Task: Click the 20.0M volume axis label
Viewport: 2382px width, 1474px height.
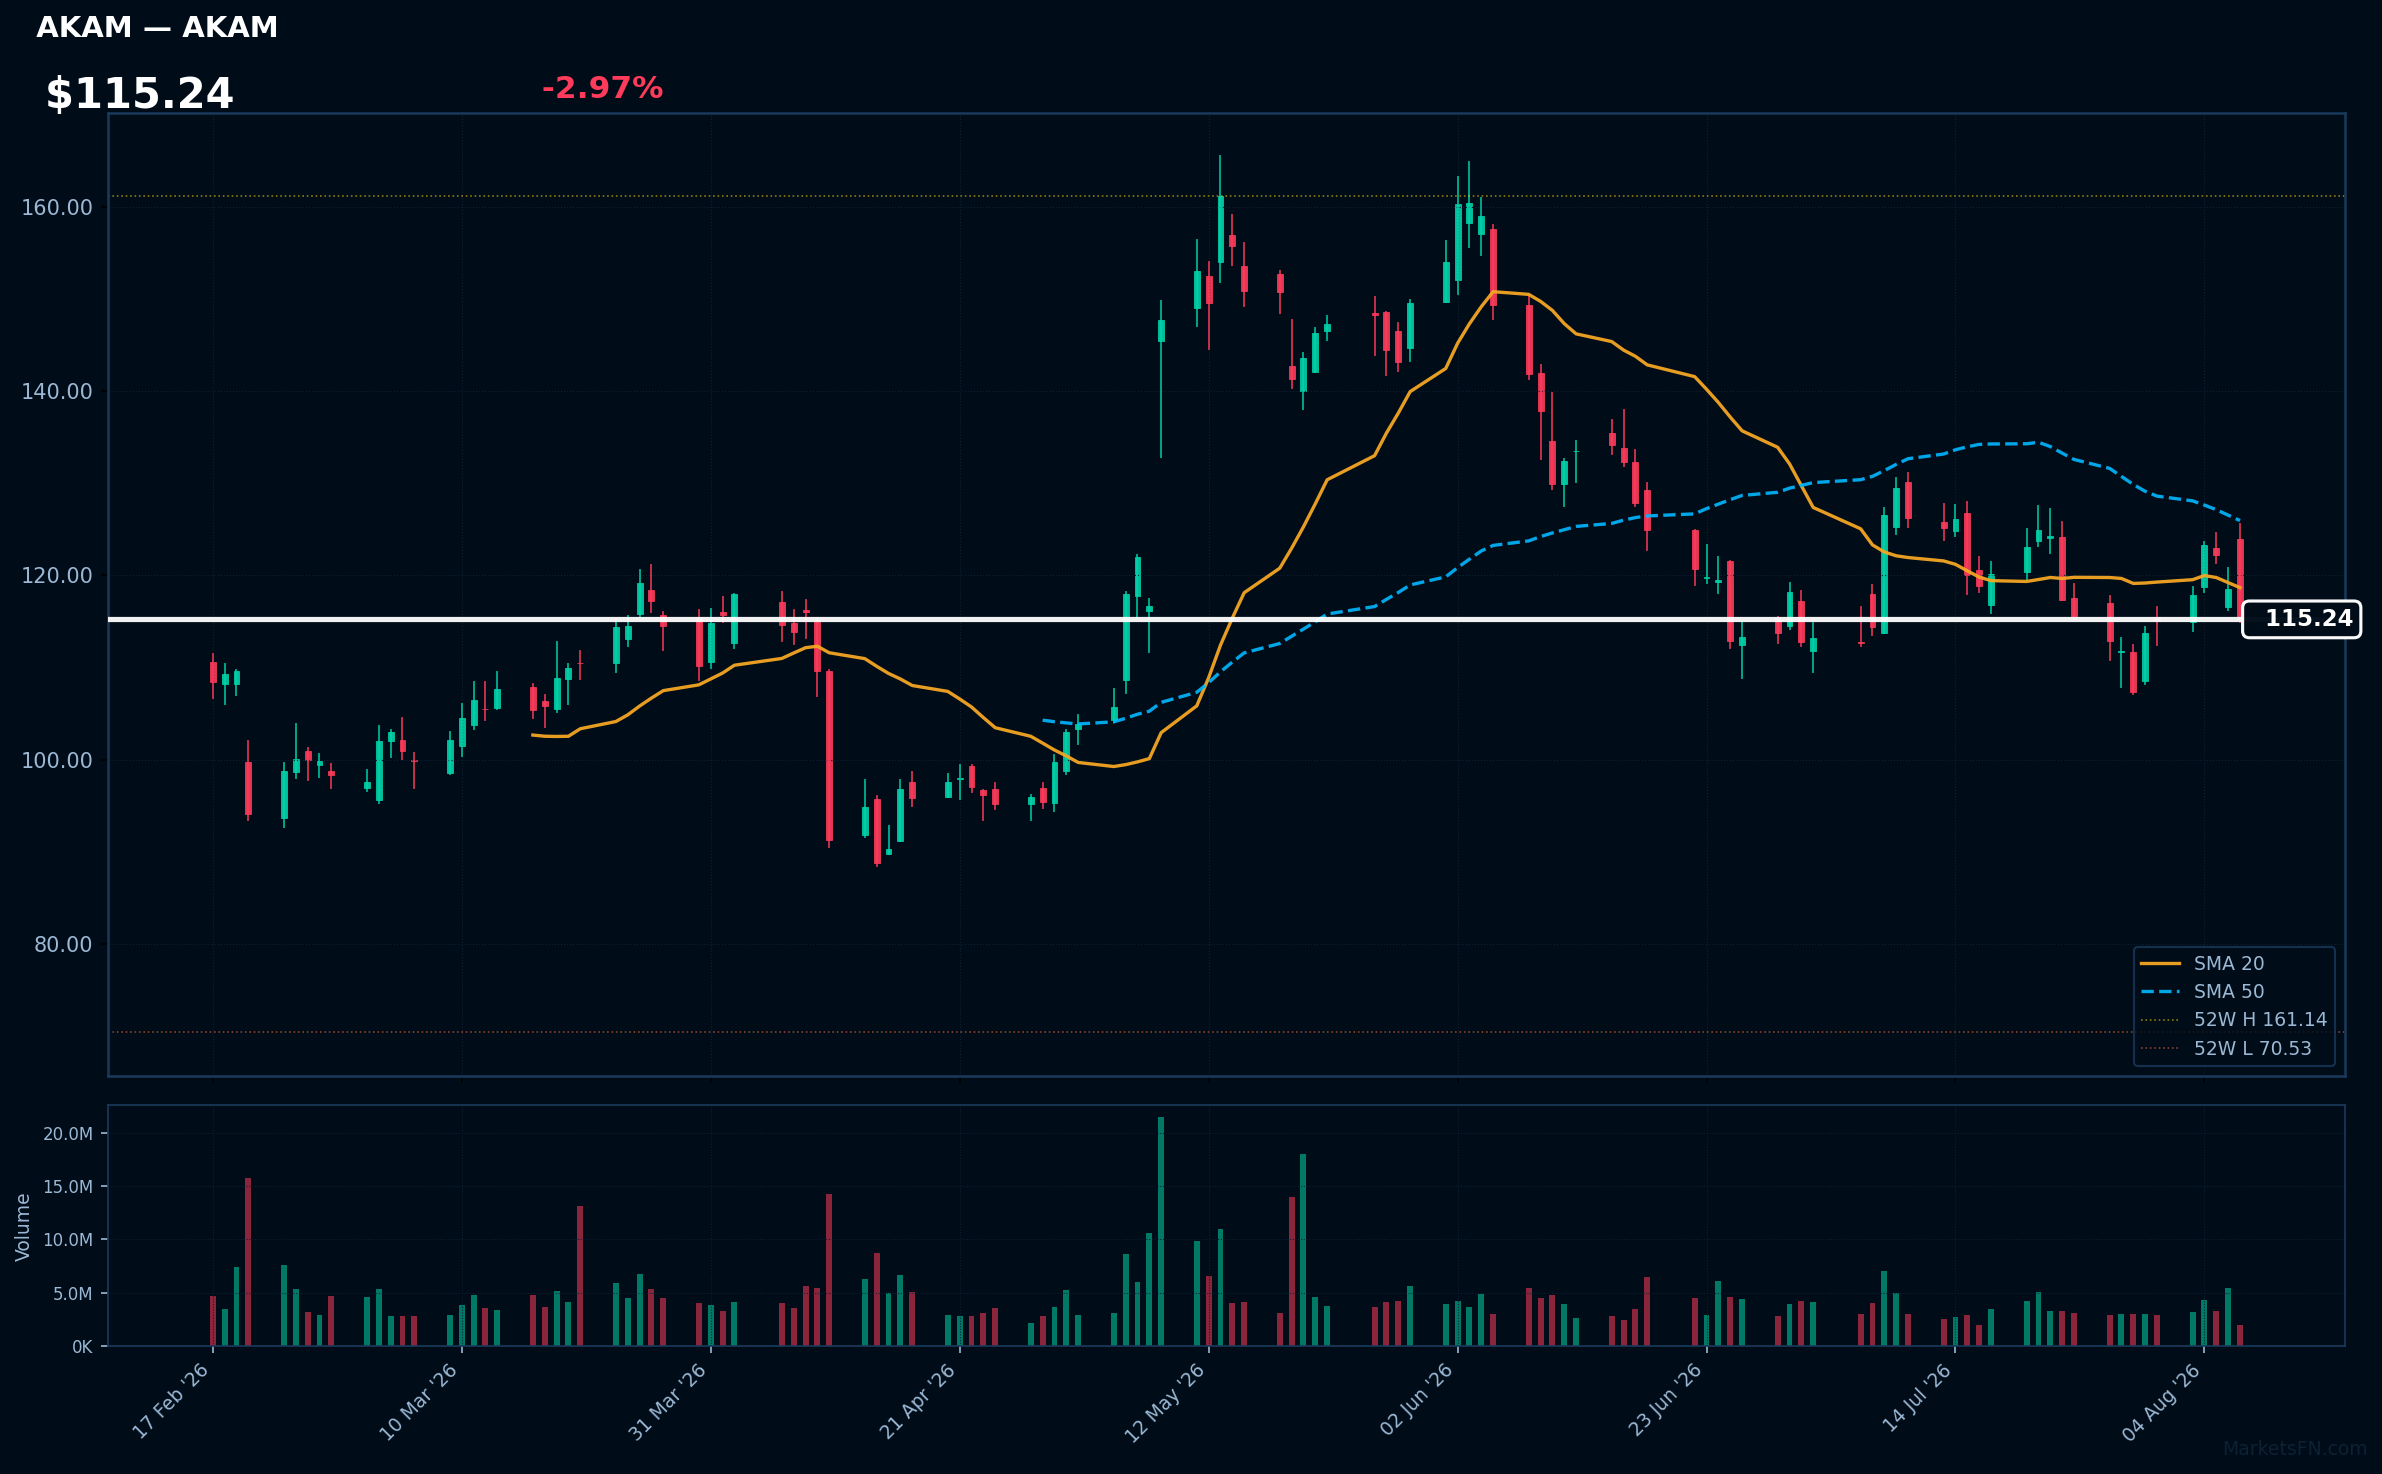Action: point(68,1134)
